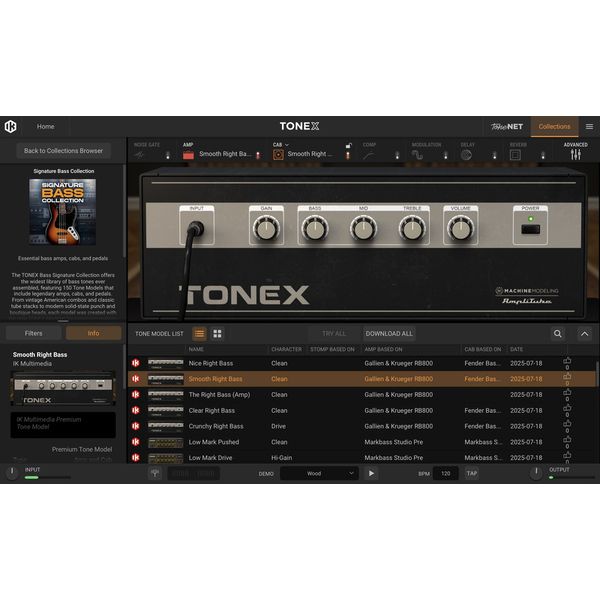Image resolution: width=600 pixels, height=600 pixels.
Task: Open the tone model search
Action: (x=558, y=334)
